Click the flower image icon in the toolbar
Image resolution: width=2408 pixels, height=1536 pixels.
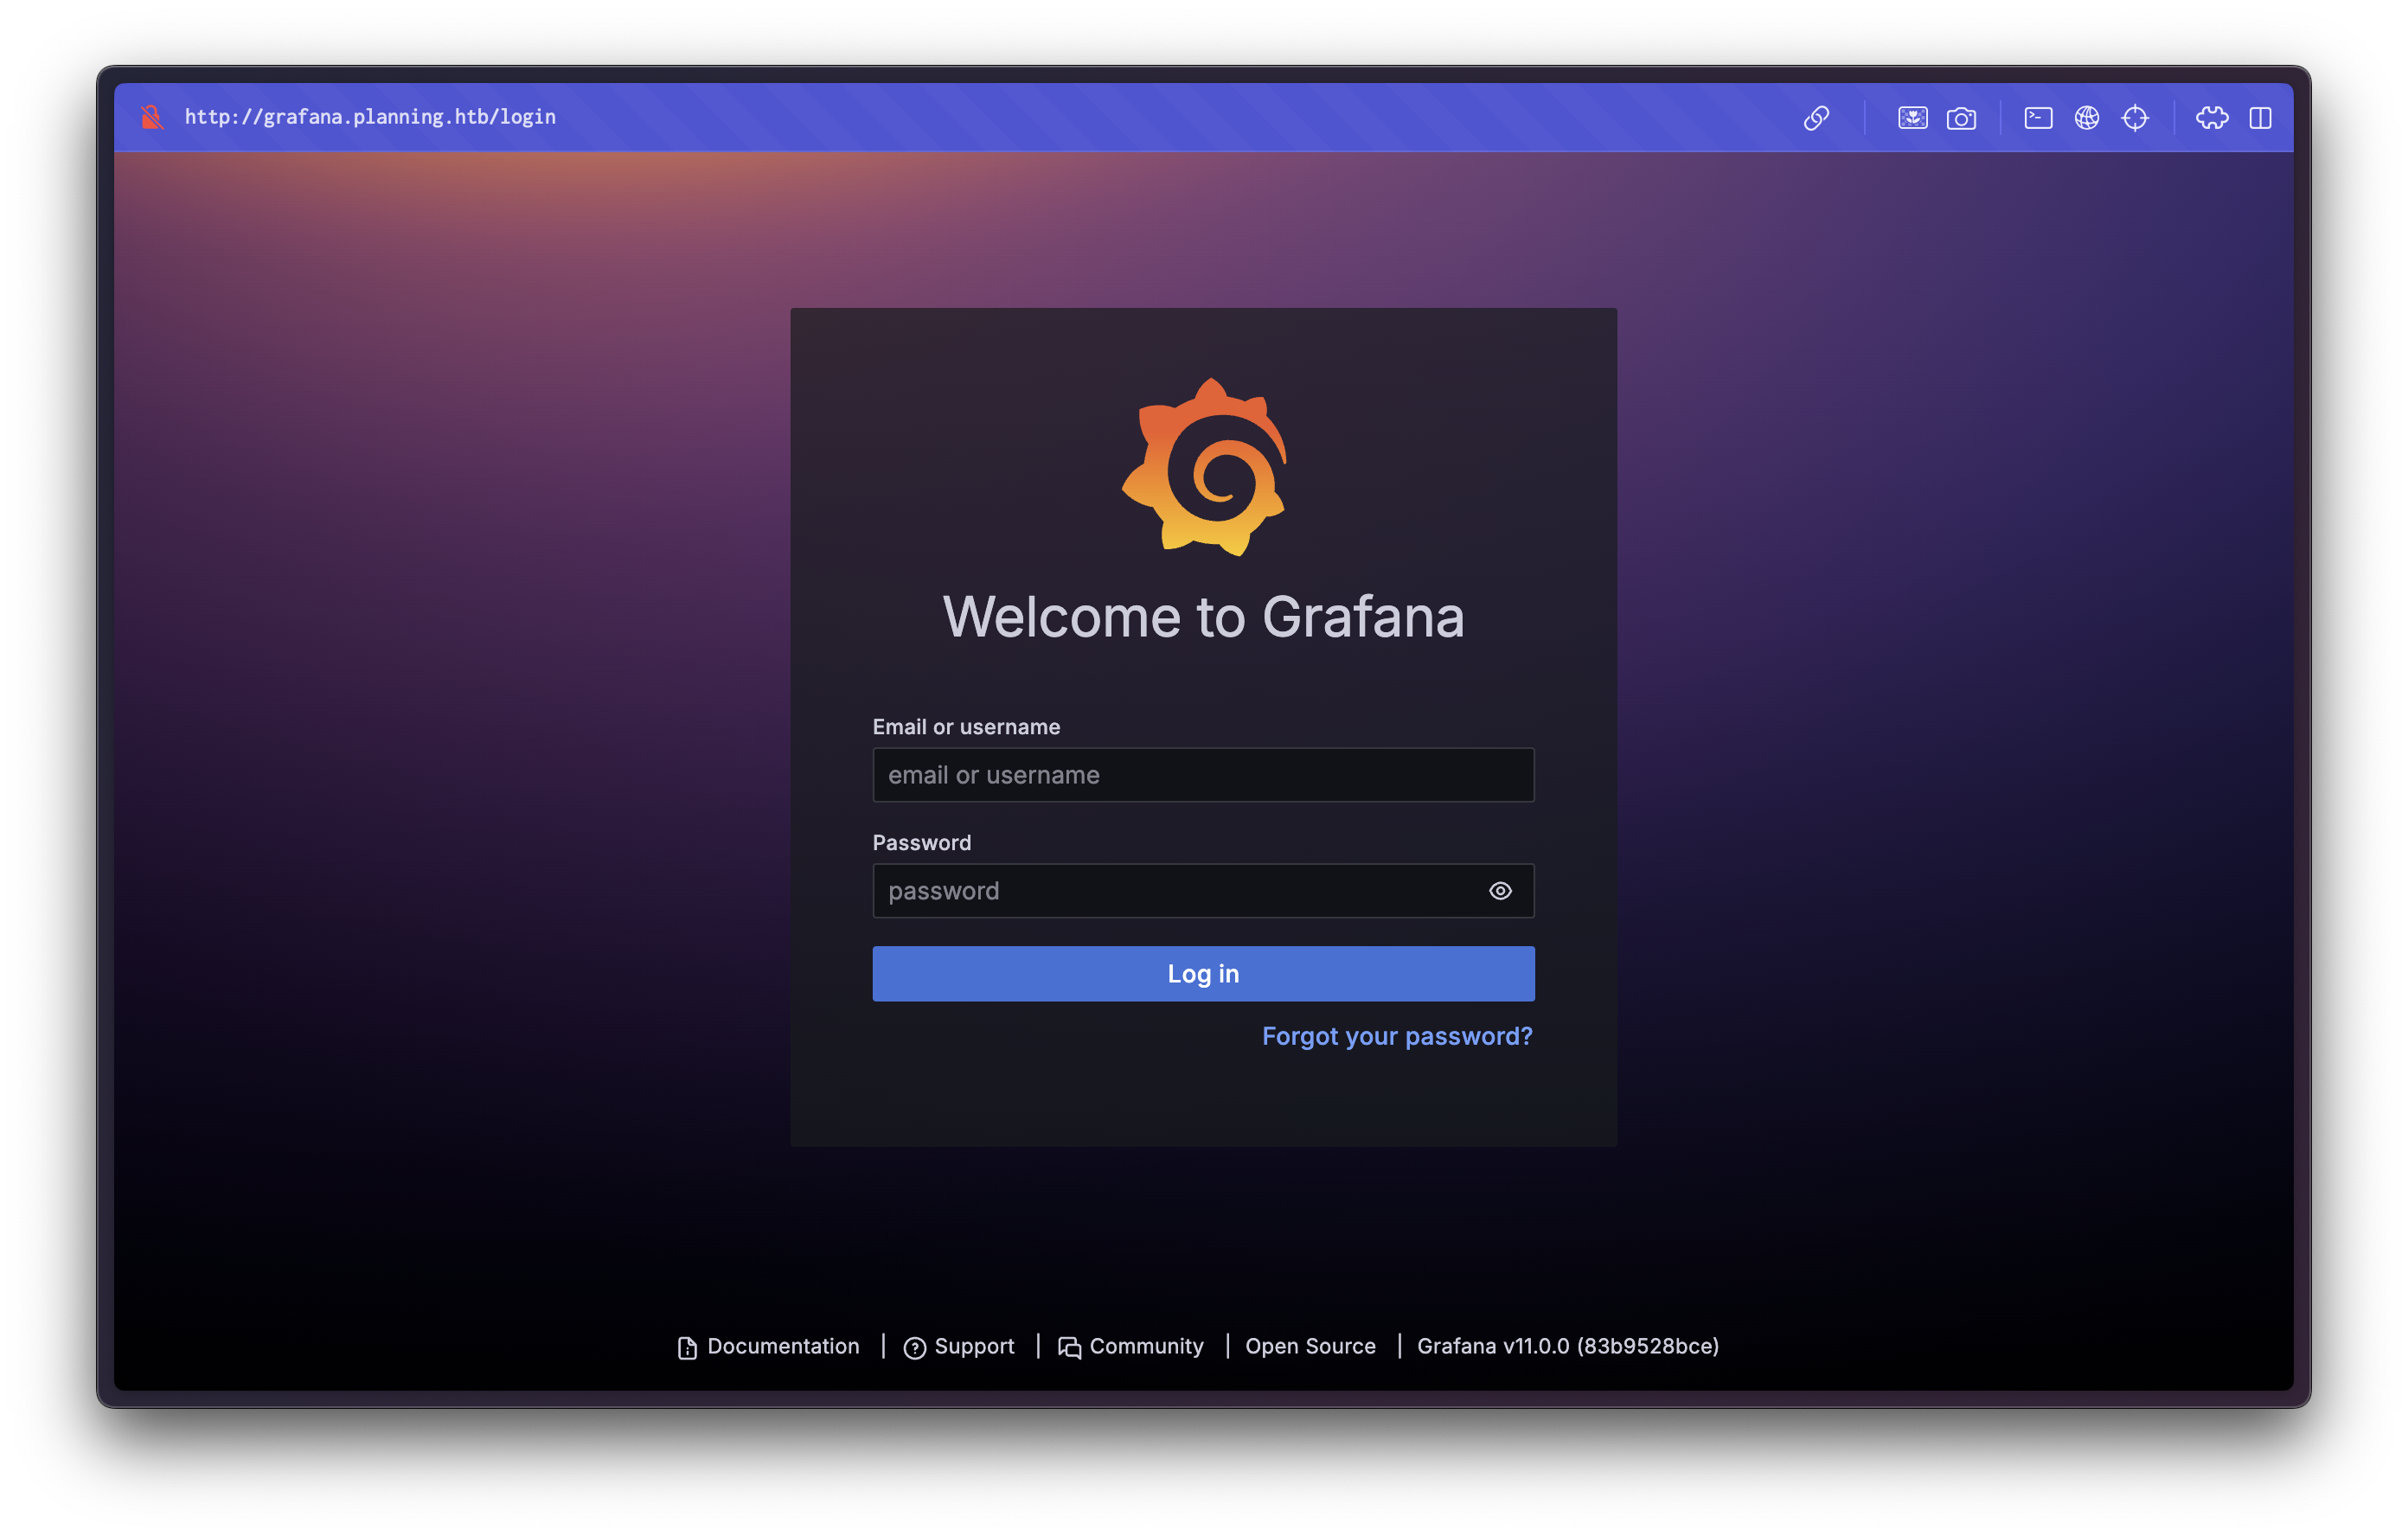(1912, 118)
